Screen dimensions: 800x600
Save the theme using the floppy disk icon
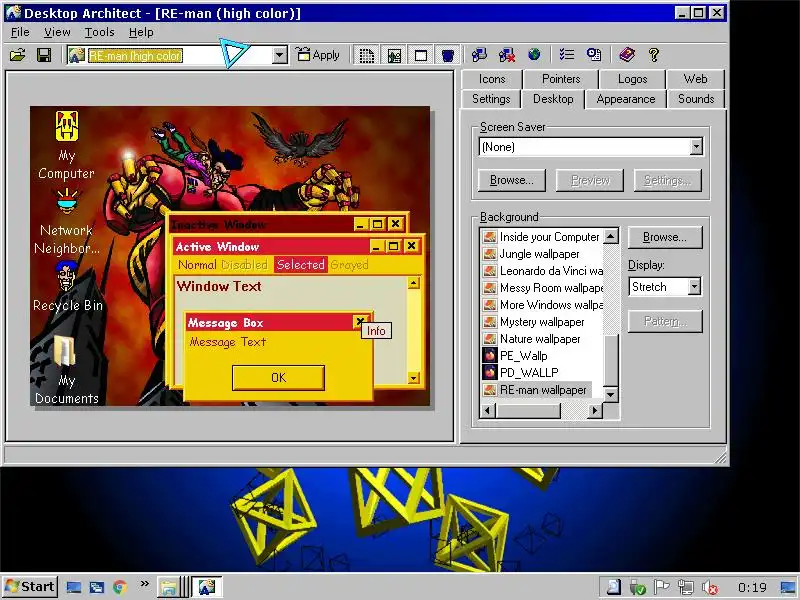point(44,55)
